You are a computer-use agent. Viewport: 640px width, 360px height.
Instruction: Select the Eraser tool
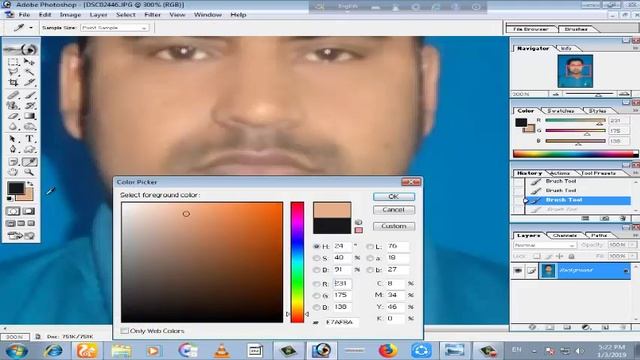click(13, 116)
